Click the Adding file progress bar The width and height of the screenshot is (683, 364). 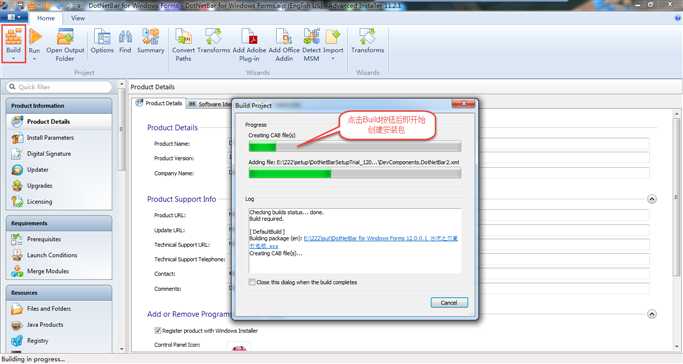(355, 174)
